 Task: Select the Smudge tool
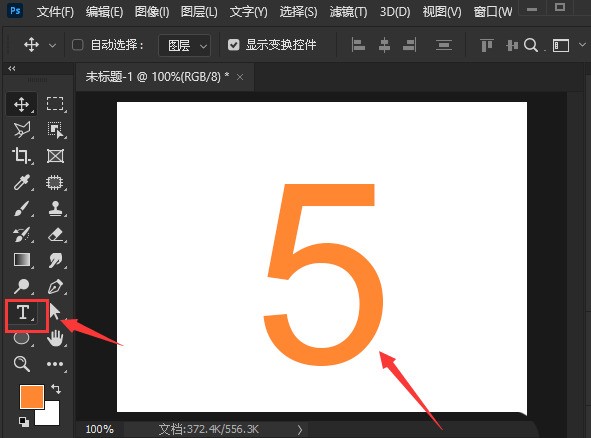[55, 260]
